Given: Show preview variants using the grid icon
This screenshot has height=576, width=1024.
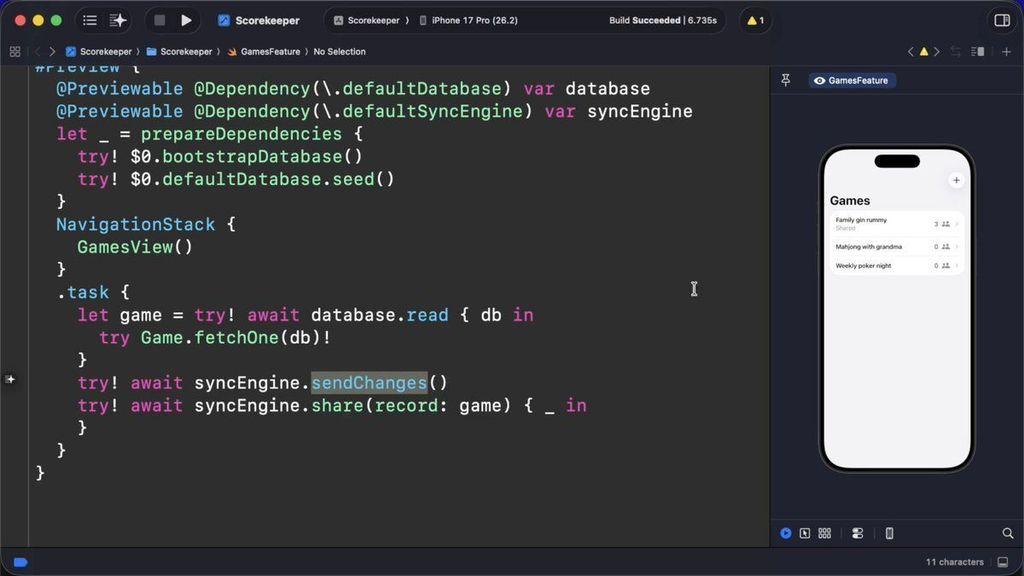Looking at the screenshot, I should 824,533.
